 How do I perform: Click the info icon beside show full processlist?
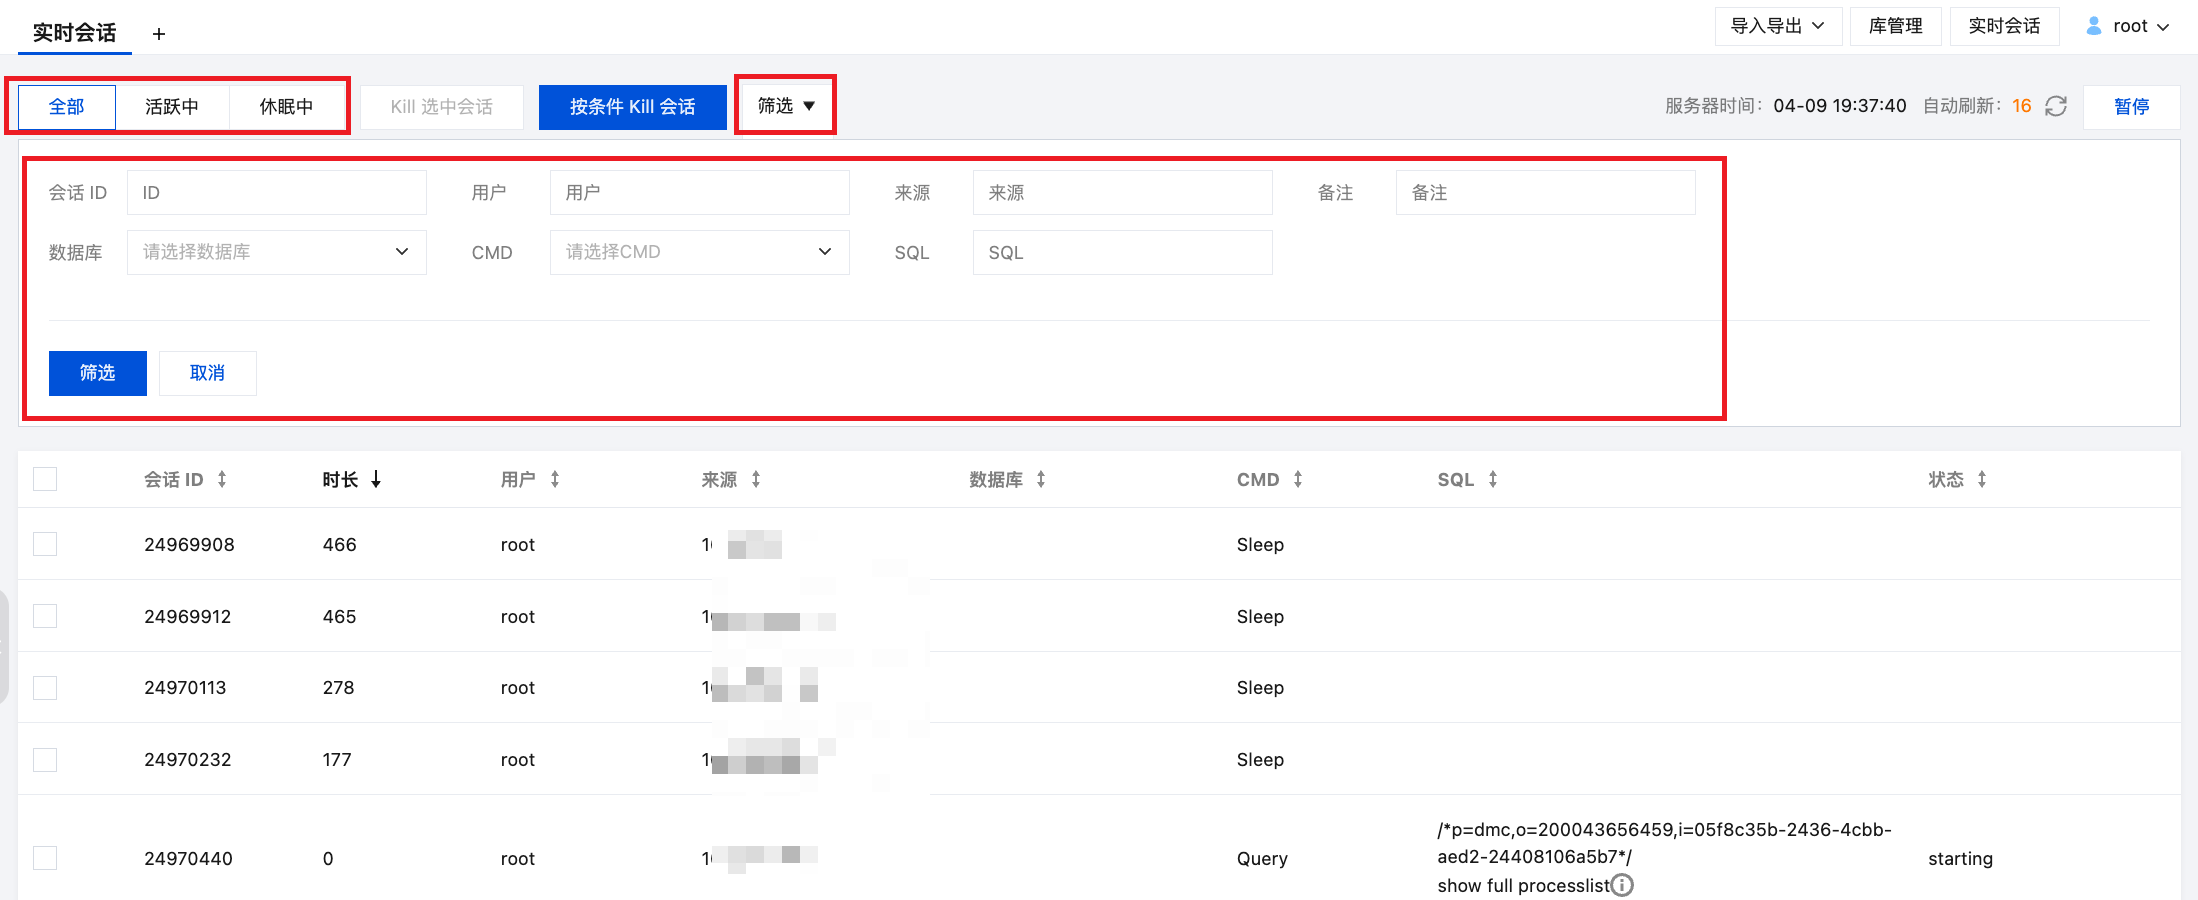point(1623,885)
